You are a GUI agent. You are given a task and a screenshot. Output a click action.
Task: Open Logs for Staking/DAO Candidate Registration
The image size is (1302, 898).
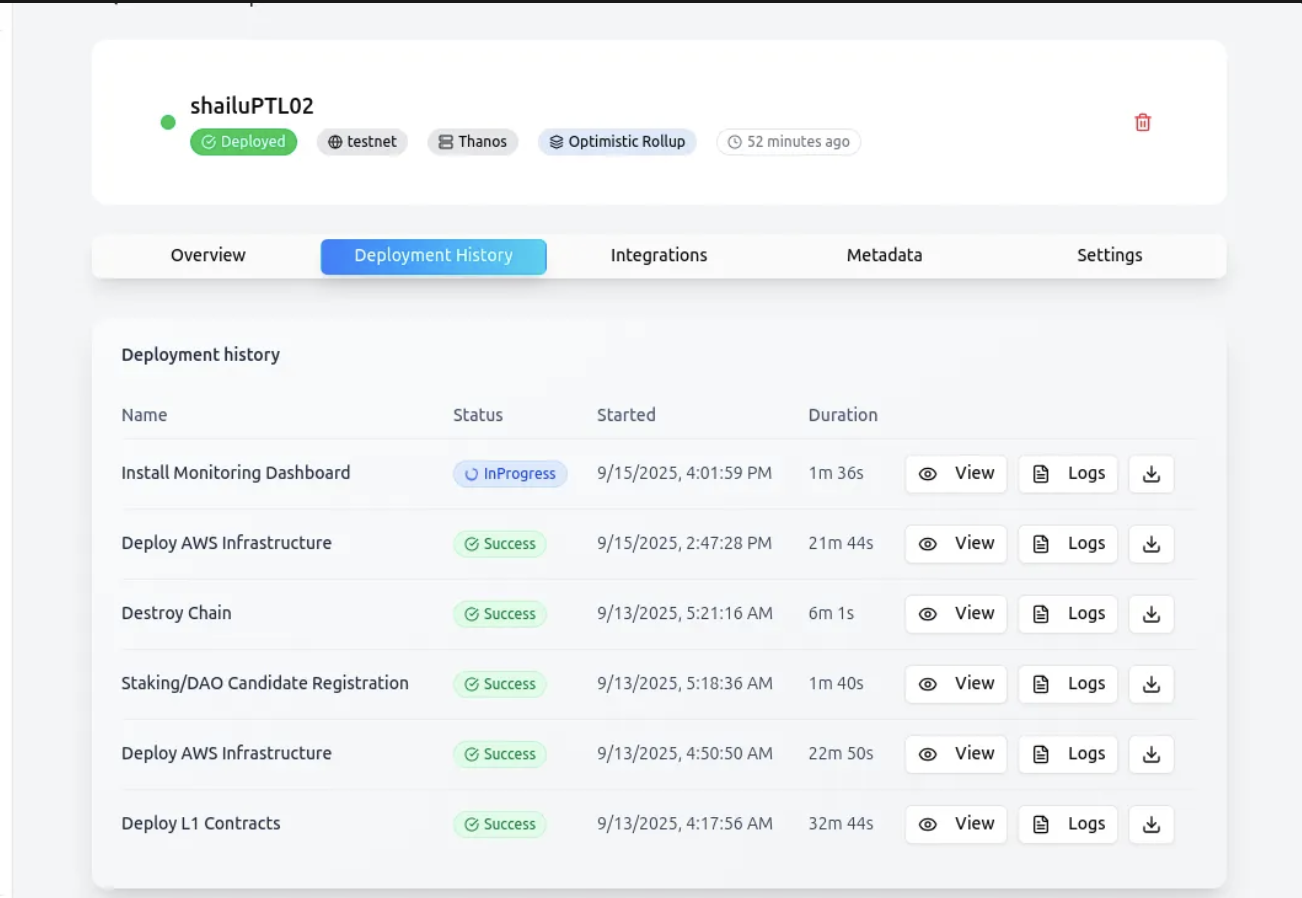[x=1068, y=684]
